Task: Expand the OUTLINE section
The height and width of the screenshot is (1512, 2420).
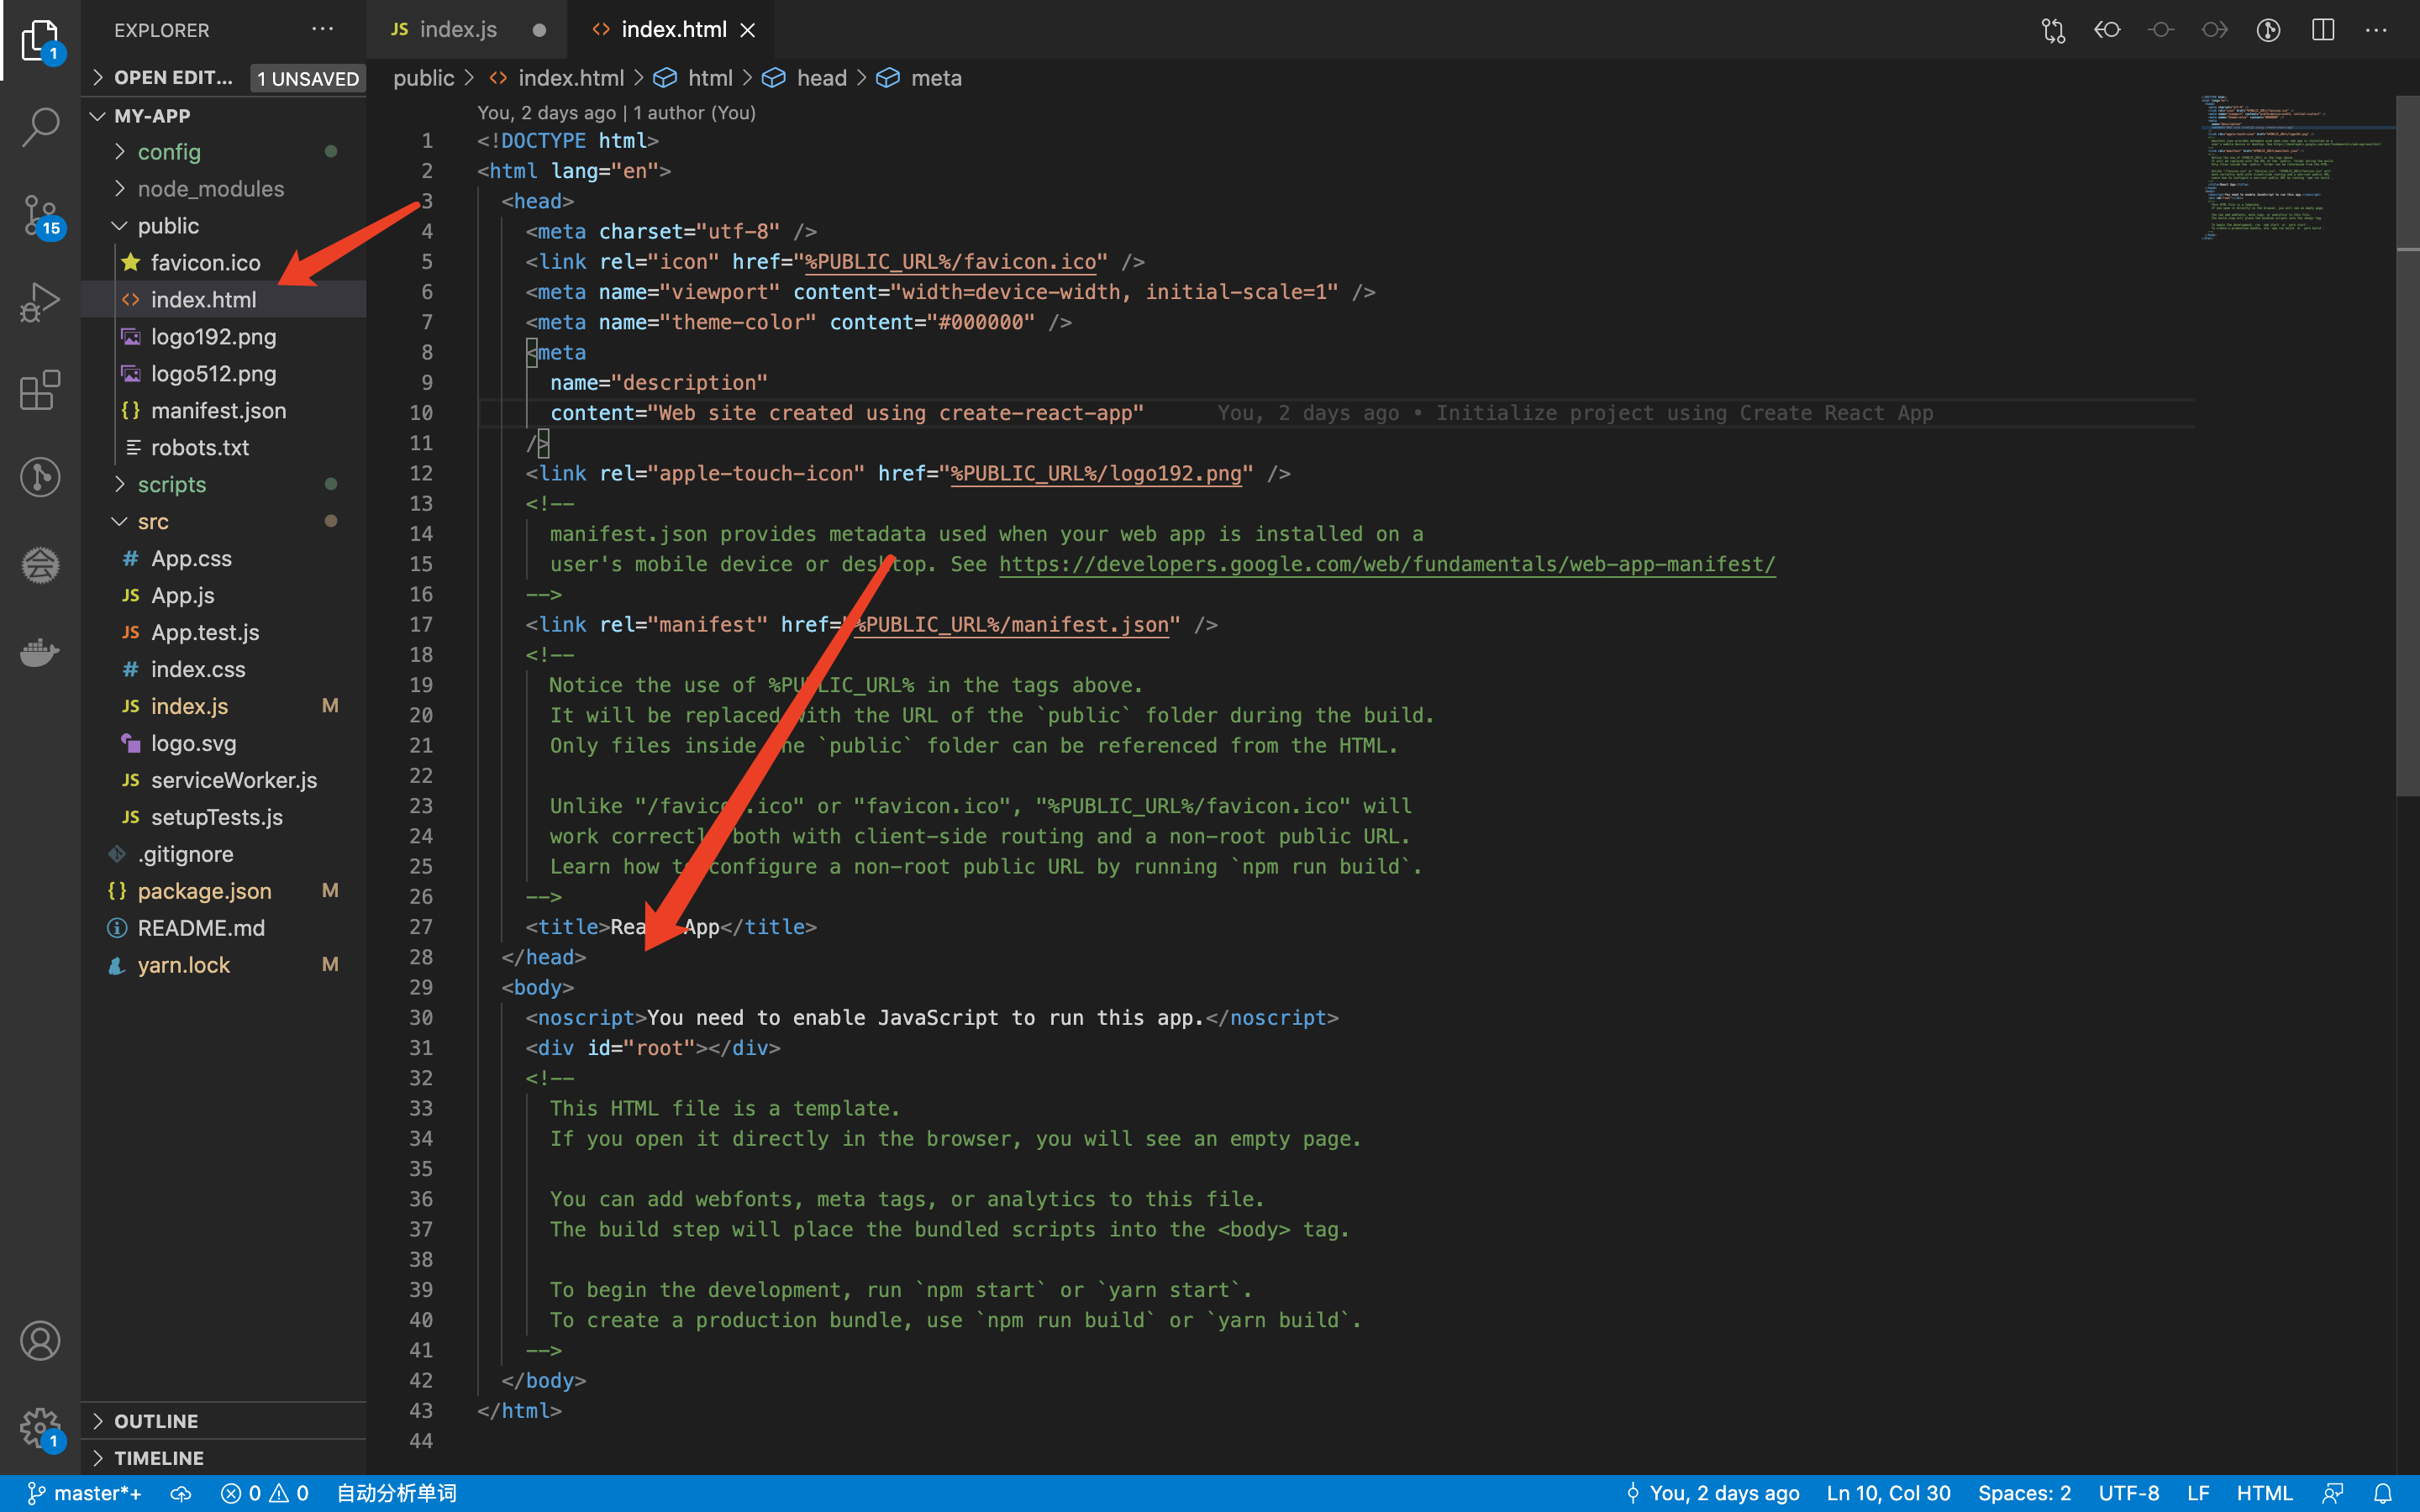Action: coord(156,1421)
